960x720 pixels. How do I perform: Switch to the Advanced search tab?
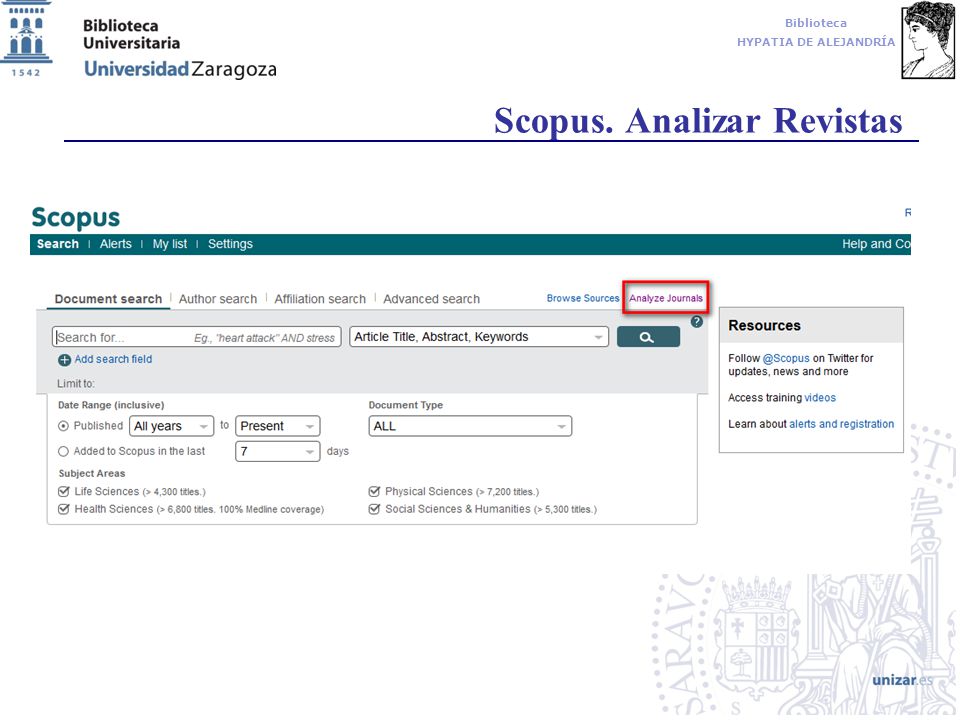pyautogui.click(x=432, y=299)
